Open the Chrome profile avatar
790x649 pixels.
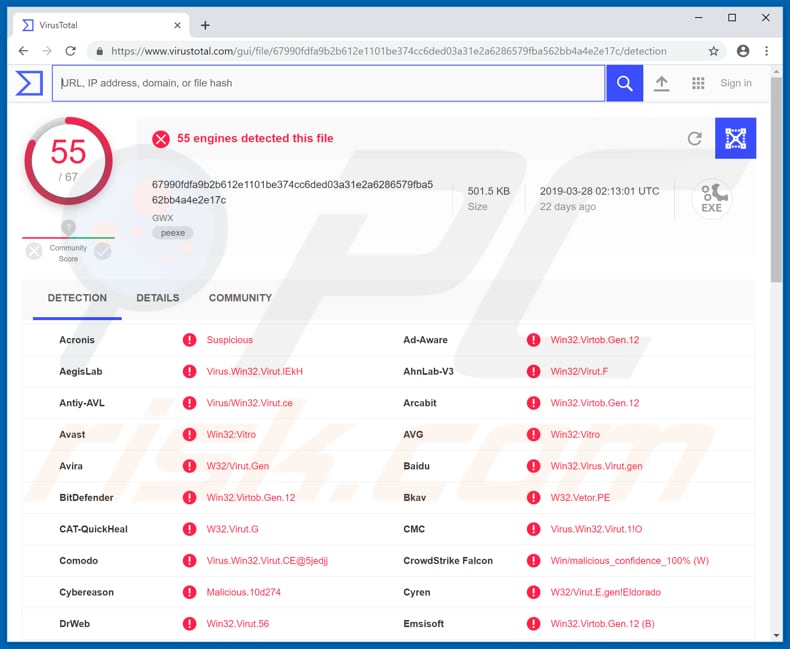[x=743, y=51]
